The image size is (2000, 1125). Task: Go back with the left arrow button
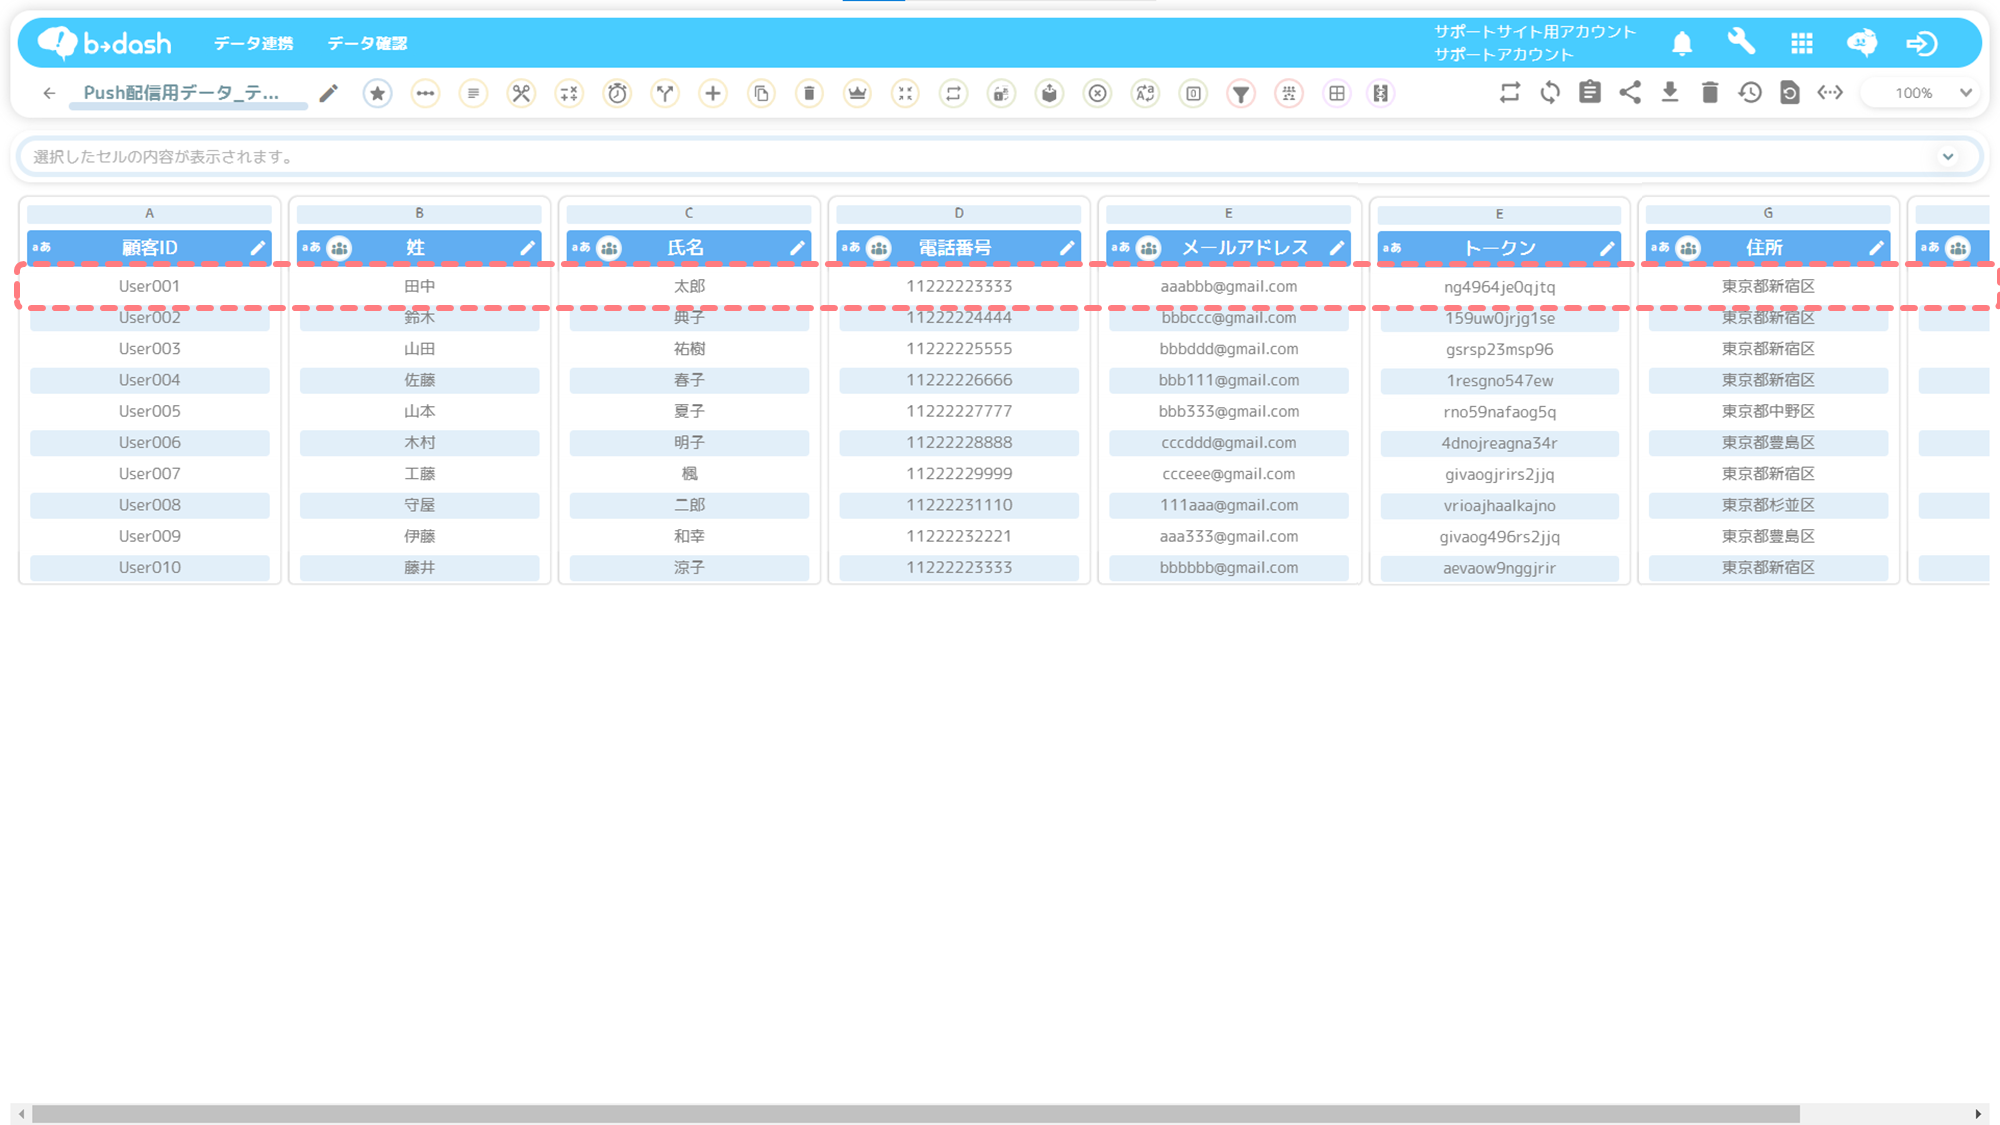49,94
